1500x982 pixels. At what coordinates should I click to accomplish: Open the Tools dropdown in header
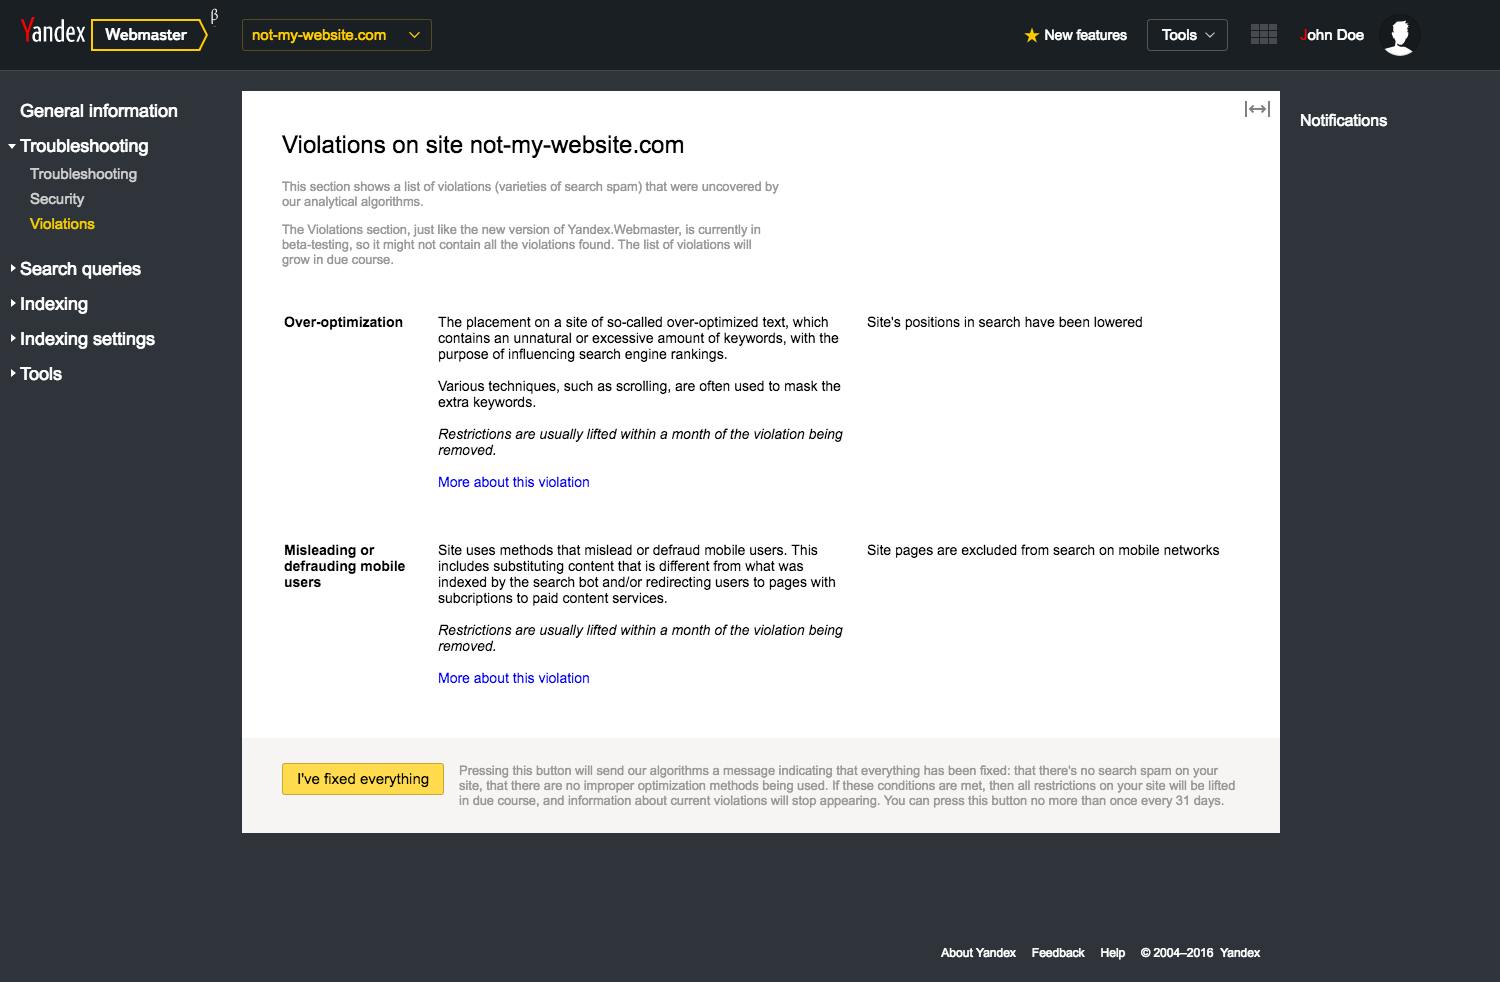pos(1187,35)
